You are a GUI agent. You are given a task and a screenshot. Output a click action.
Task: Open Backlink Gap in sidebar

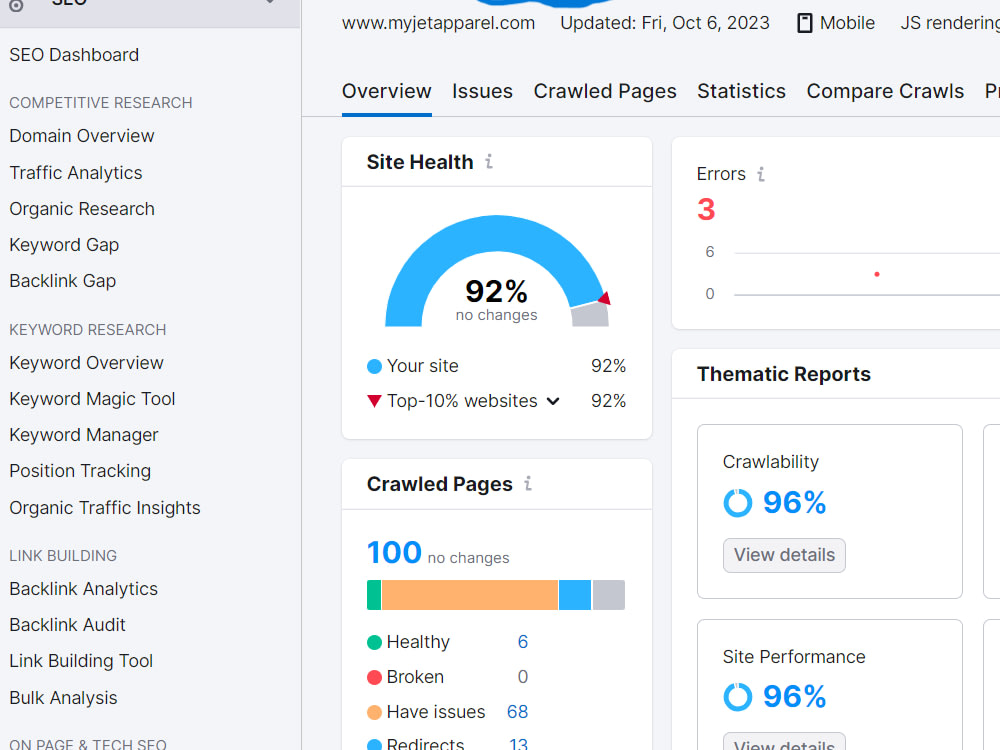62,281
